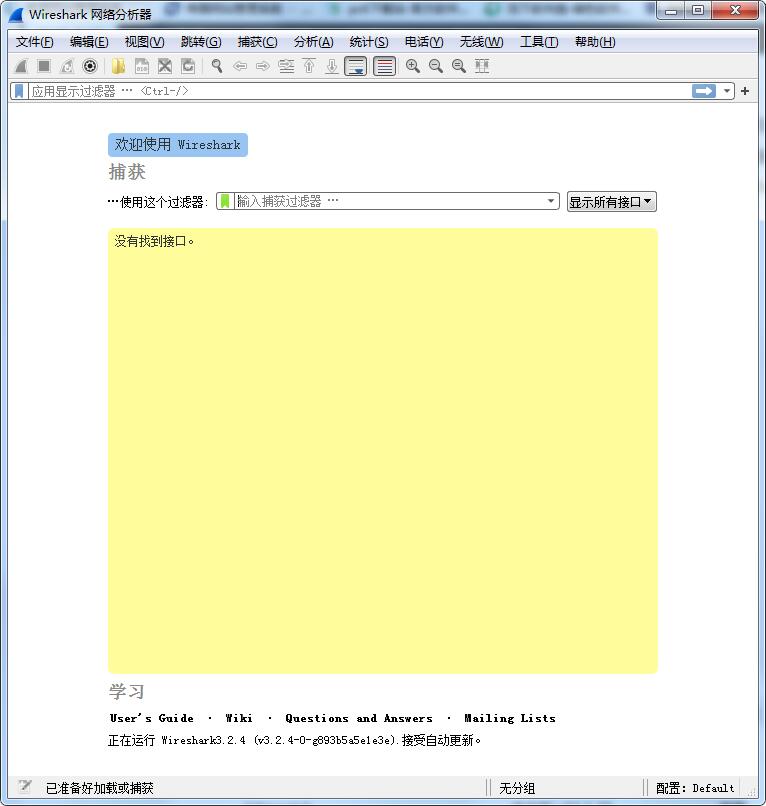
Task: Click the apply display filter arrow button
Action: coord(704,91)
